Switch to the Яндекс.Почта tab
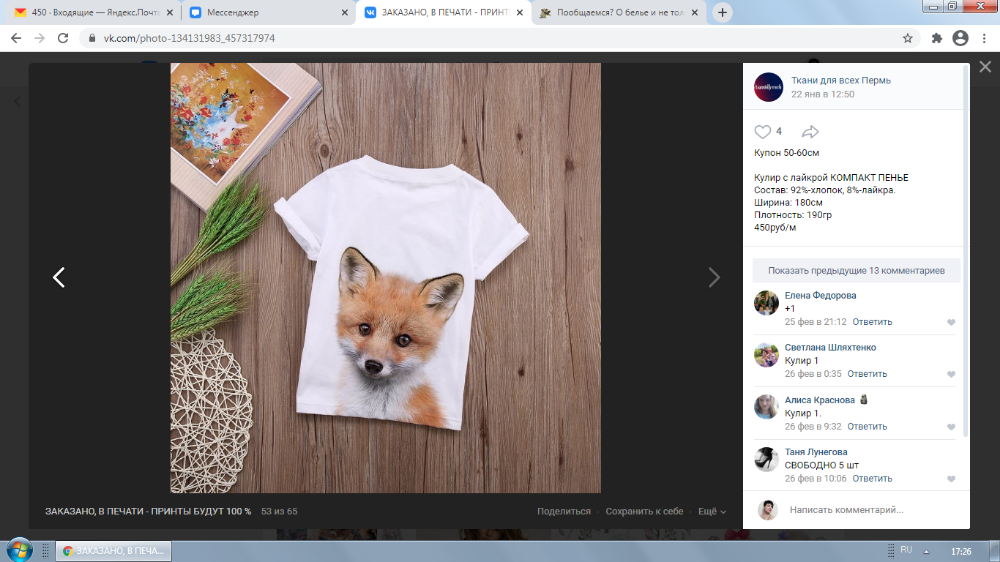 [94, 12]
